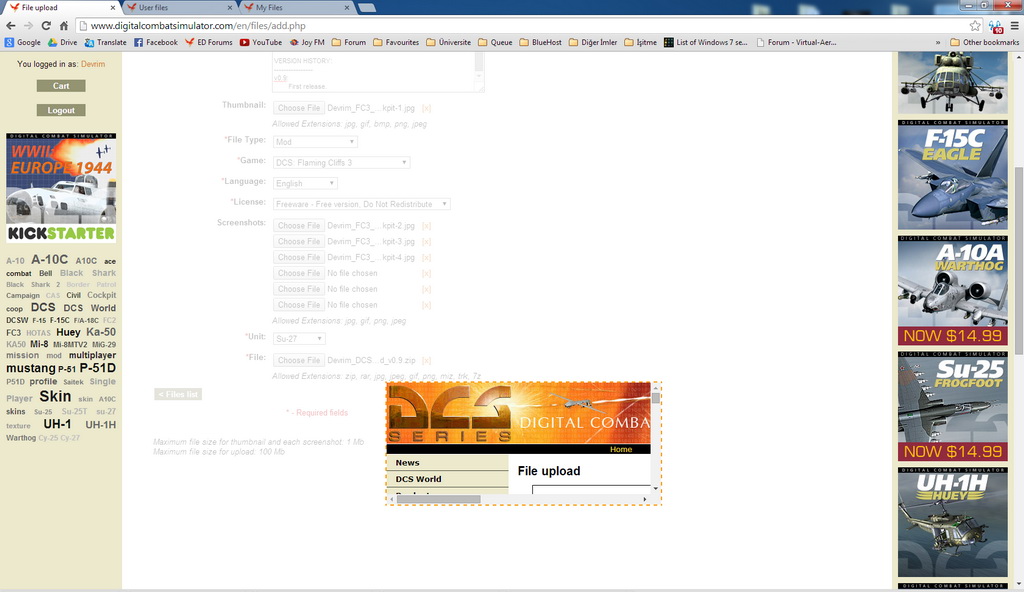Image resolution: width=1024 pixels, height=592 pixels.
Task: Open the Su-25 Frogfoot advertisement
Action: 952,406
